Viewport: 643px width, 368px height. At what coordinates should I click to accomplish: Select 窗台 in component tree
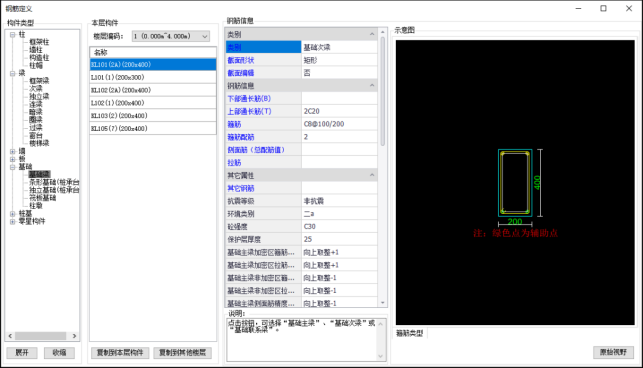(36, 135)
